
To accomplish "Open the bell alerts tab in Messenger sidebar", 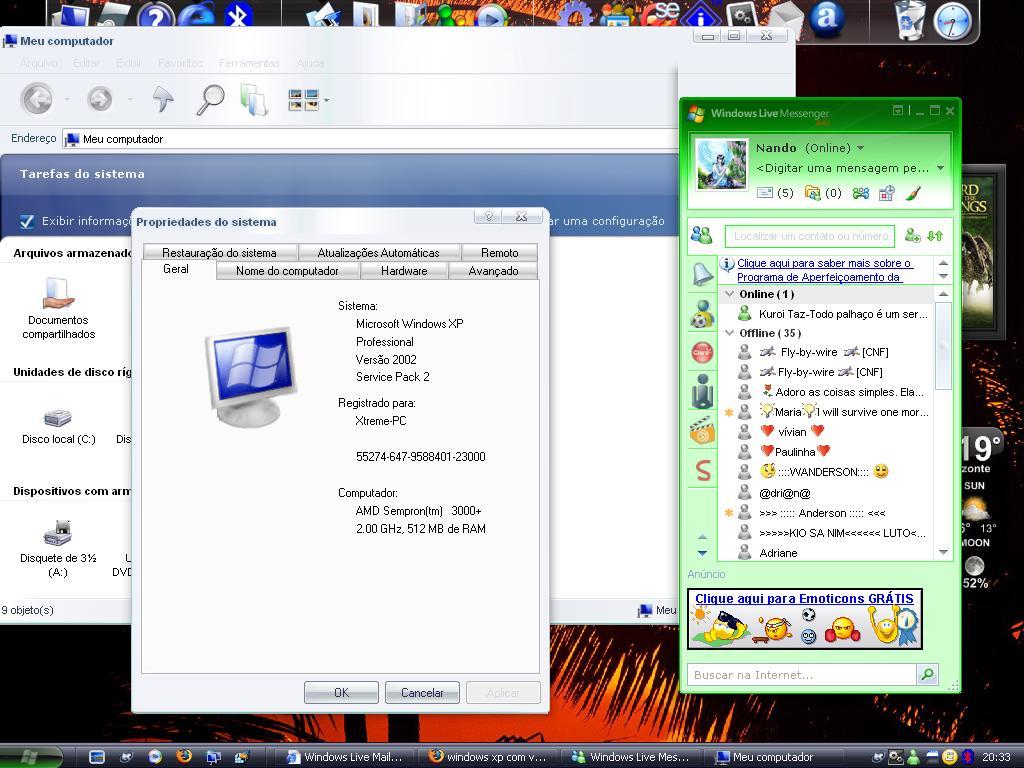I will 702,274.
